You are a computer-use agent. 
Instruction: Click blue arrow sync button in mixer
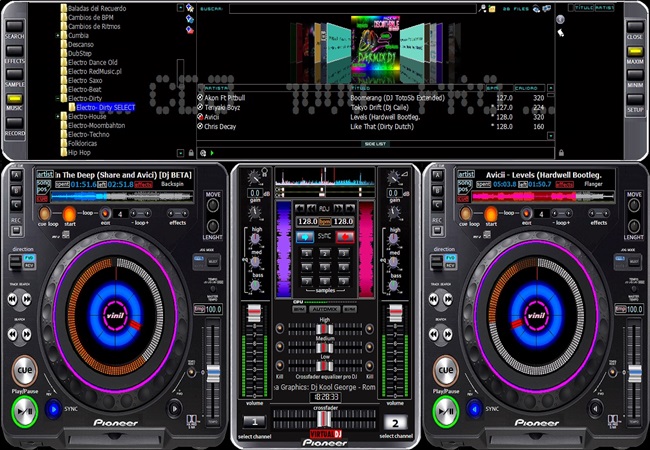305,237
